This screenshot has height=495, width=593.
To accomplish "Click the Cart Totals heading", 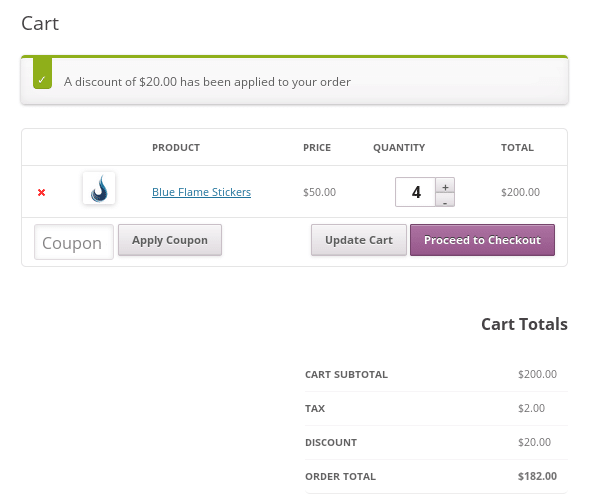I will point(524,324).
